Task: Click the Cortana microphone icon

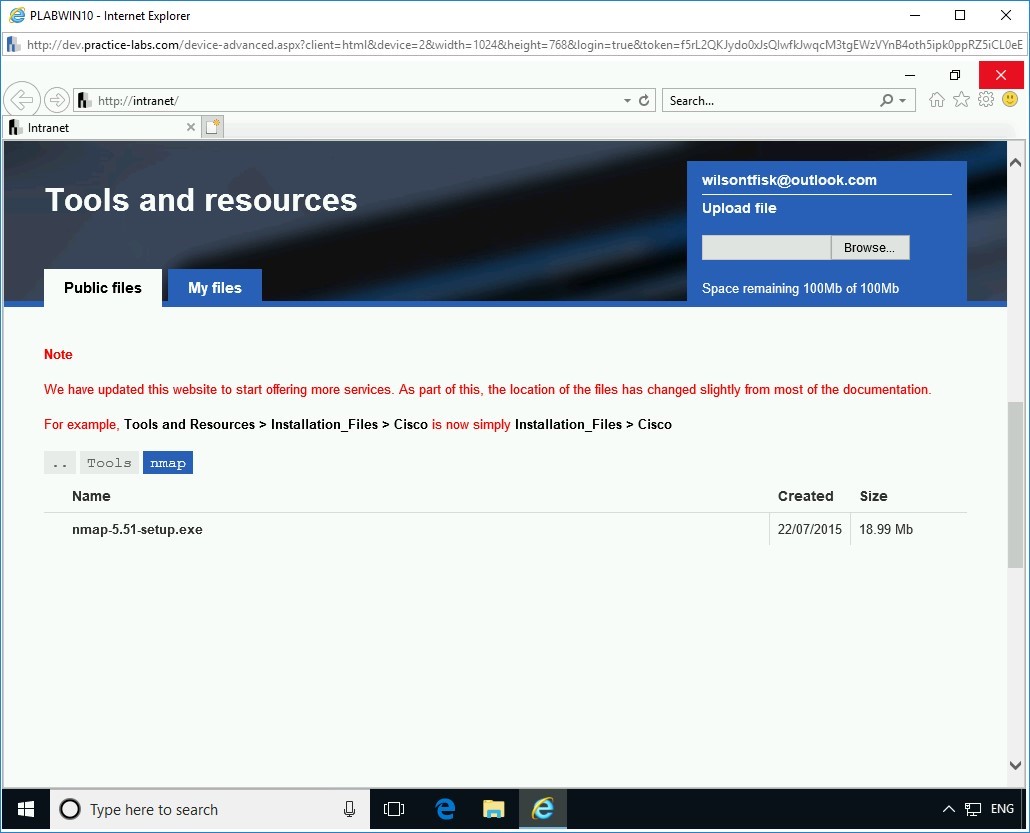Action: coord(349,809)
